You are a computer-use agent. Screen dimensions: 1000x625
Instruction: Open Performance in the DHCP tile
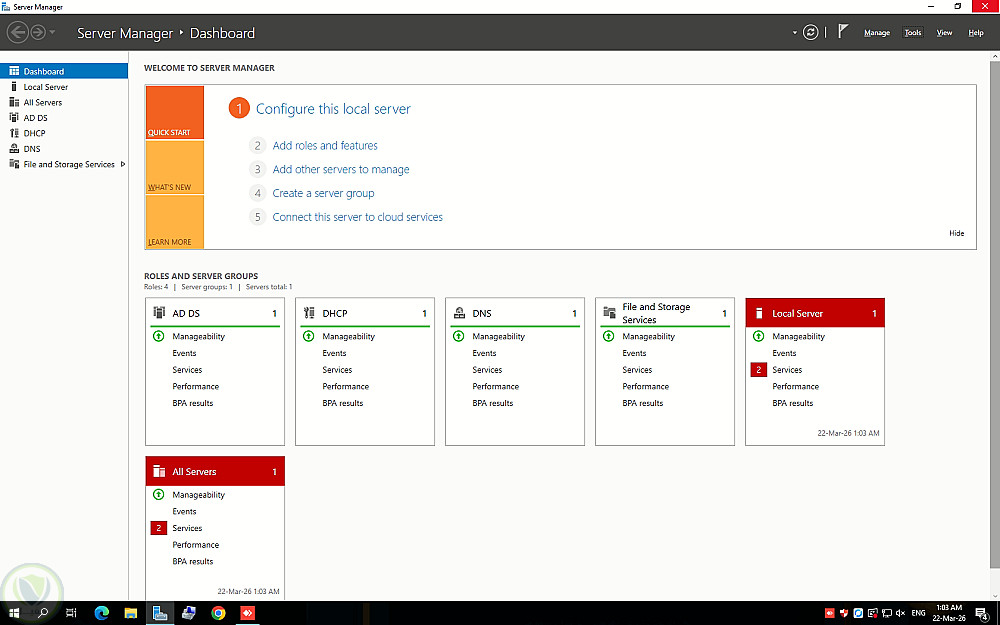coord(346,386)
